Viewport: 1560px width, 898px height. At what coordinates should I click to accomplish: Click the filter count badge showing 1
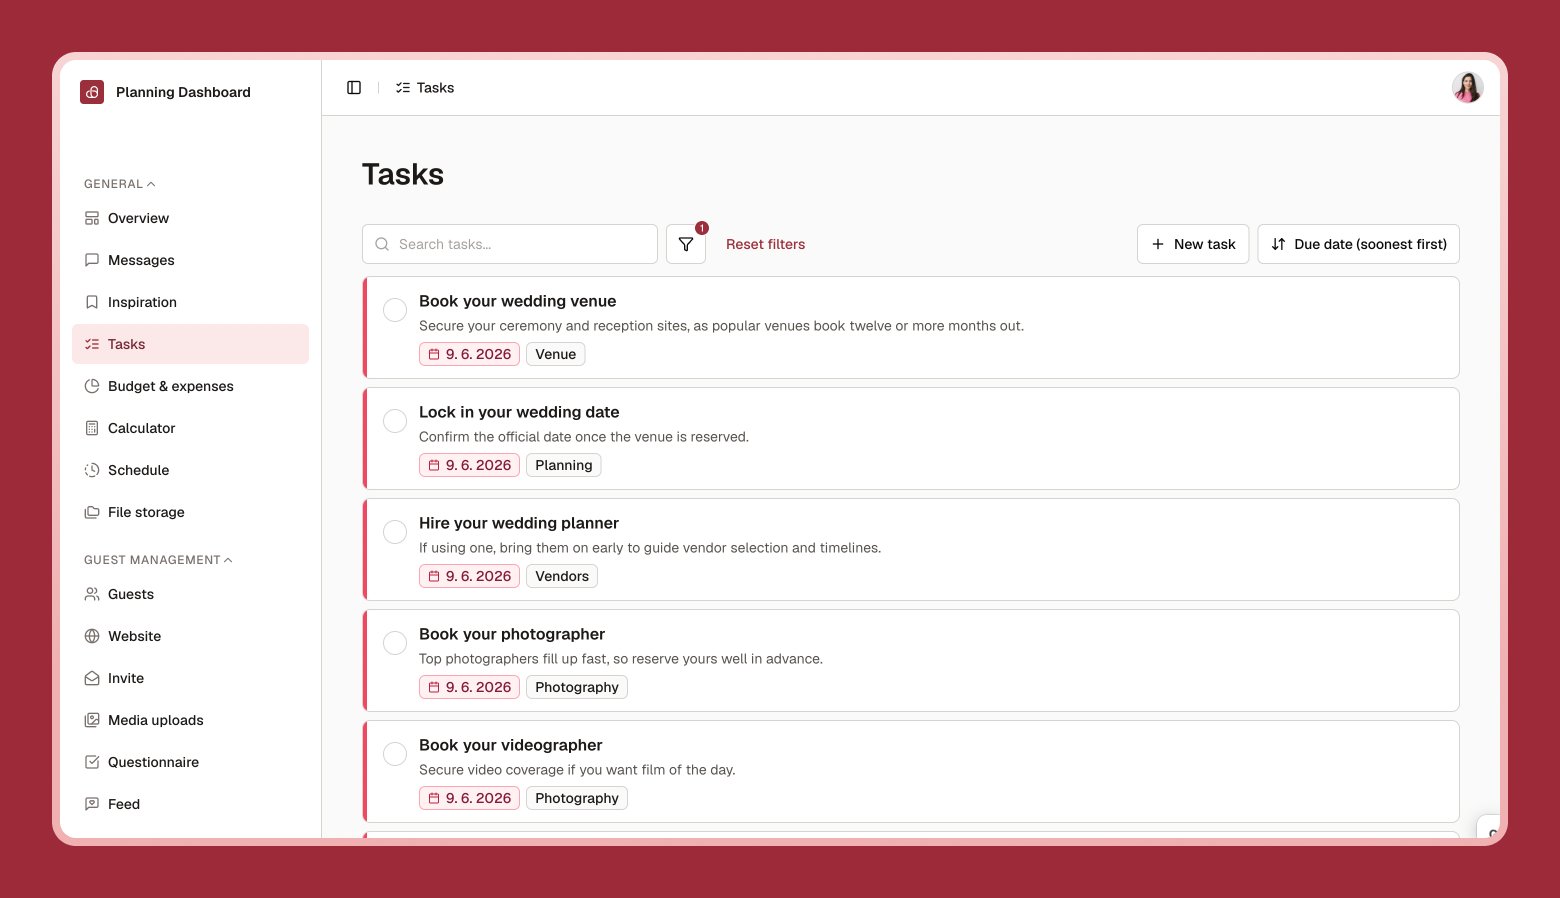point(702,228)
